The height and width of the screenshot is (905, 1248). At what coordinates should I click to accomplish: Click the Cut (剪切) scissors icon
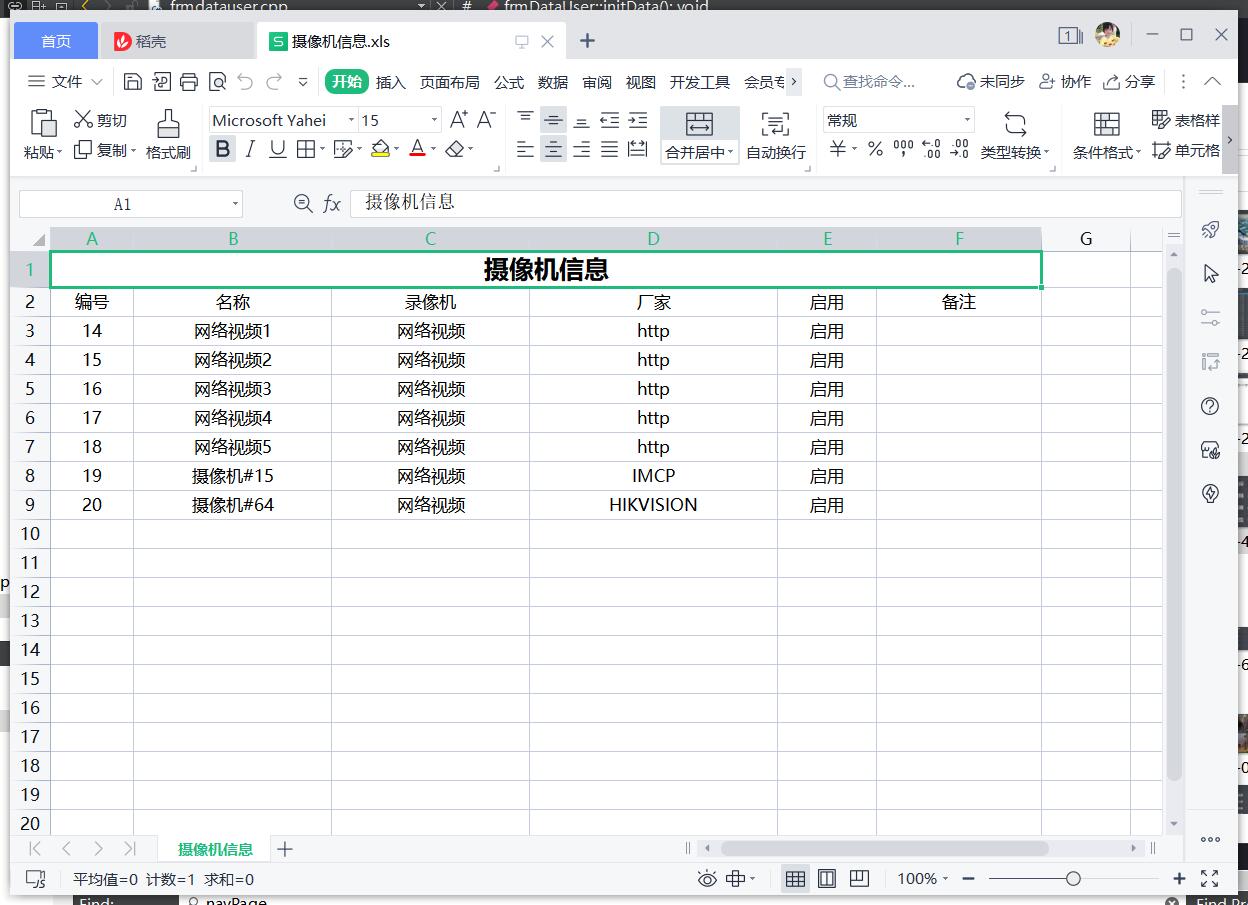tap(84, 120)
